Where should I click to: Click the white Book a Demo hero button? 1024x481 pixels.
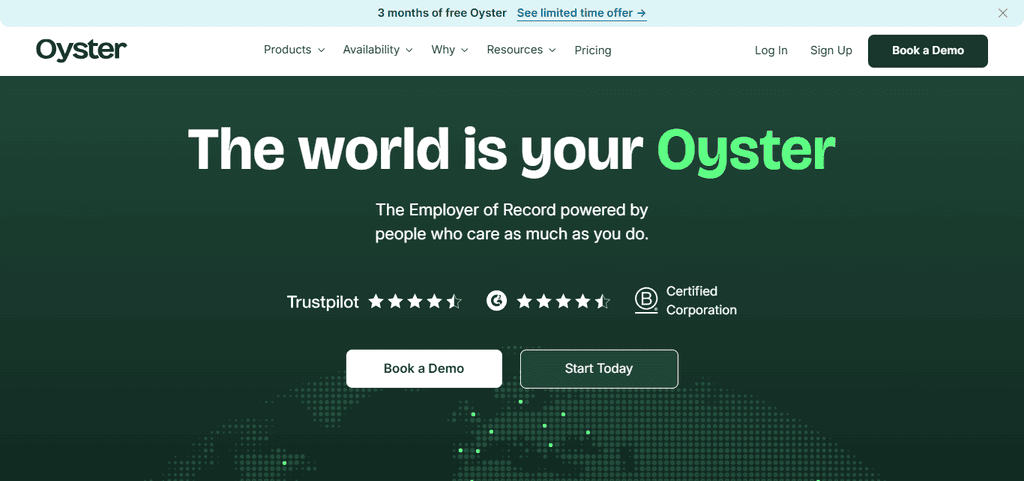click(424, 369)
